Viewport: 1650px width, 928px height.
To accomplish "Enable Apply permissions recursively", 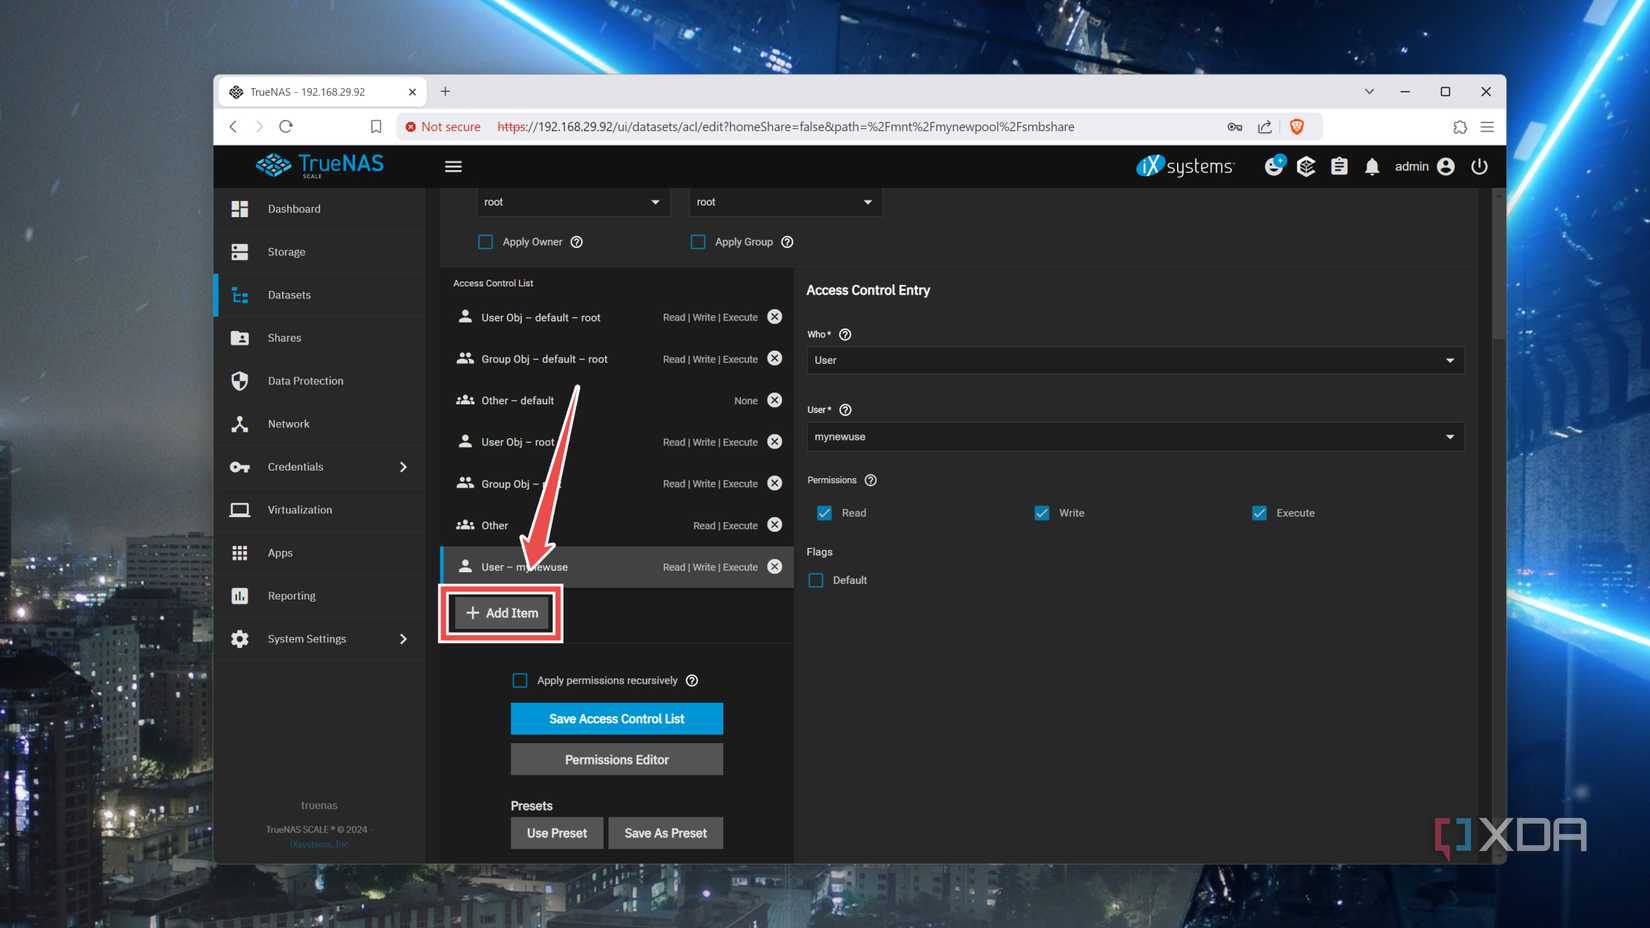I will tap(520, 680).
